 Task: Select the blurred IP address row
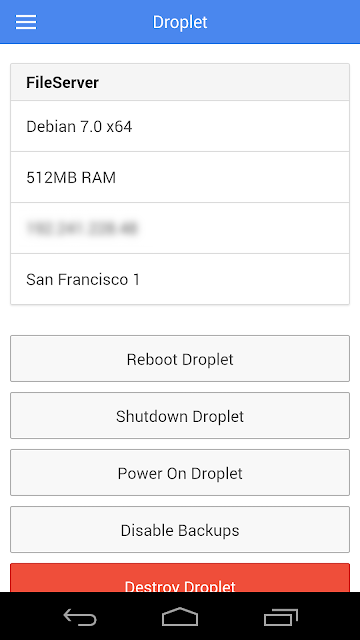point(180,228)
